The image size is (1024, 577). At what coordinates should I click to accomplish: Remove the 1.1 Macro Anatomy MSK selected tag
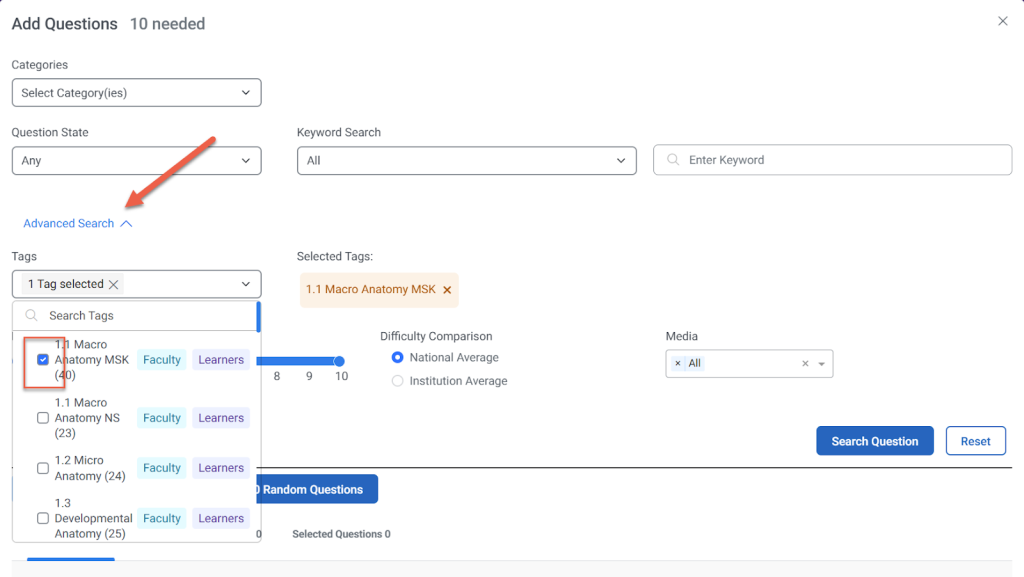click(447, 290)
